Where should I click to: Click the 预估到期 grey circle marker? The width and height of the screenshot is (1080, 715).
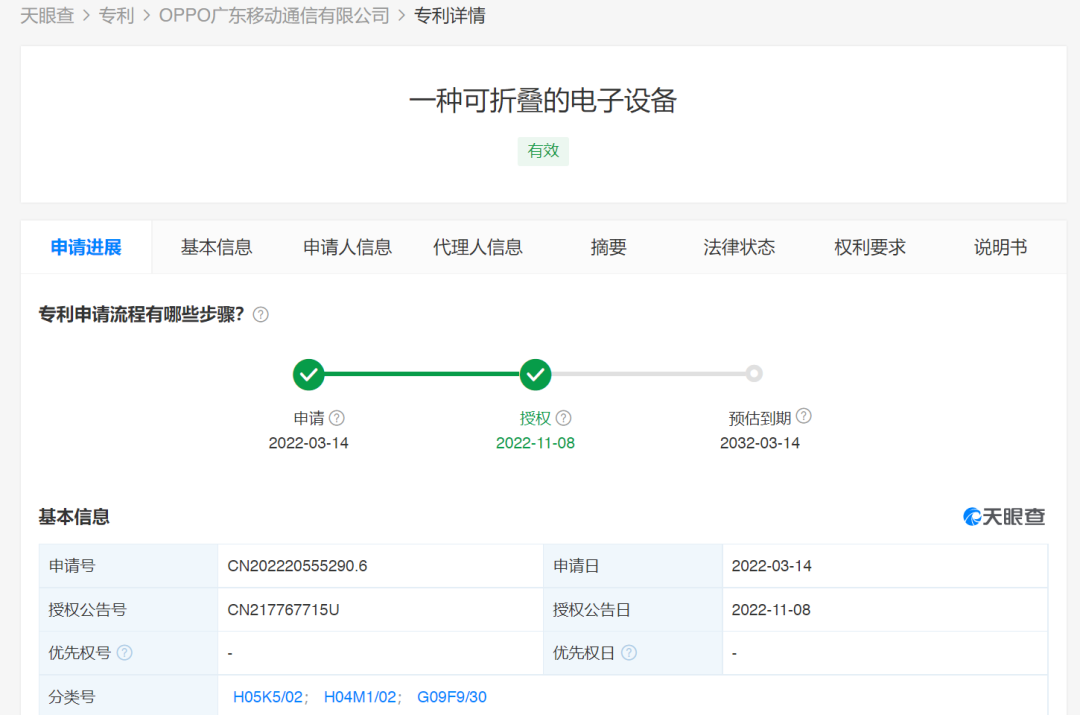coord(754,373)
